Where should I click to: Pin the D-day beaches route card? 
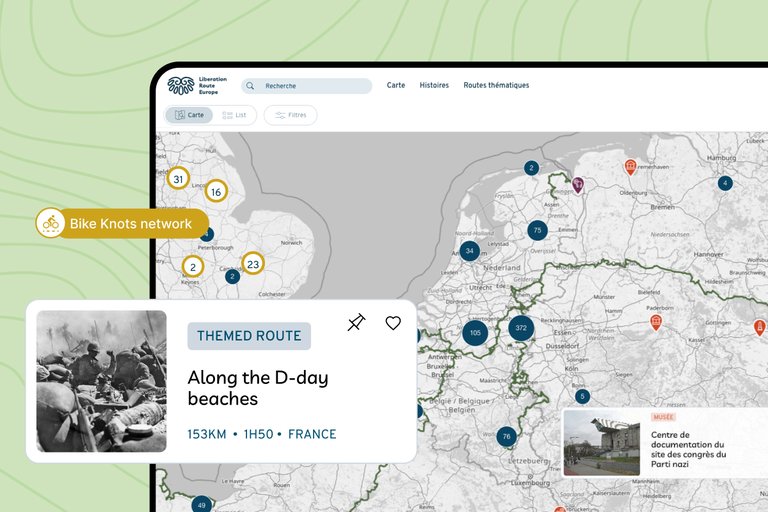point(357,322)
